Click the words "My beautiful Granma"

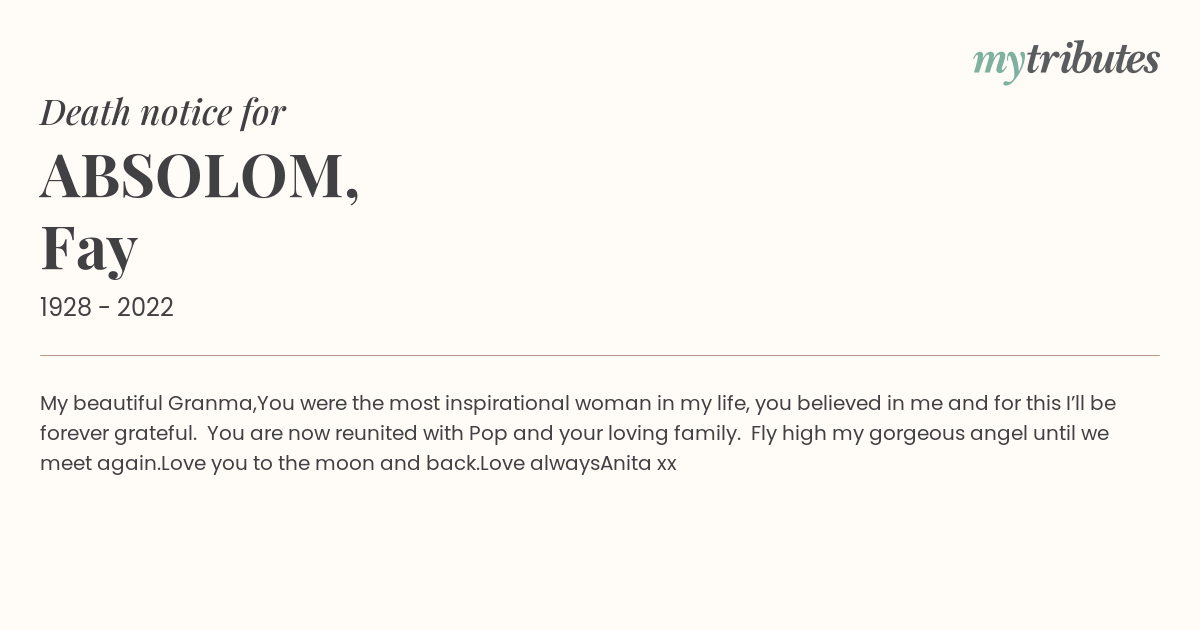tap(148, 404)
